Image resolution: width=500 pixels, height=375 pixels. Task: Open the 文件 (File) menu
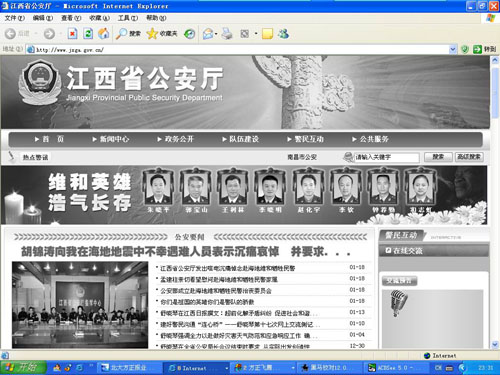point(14,18)
